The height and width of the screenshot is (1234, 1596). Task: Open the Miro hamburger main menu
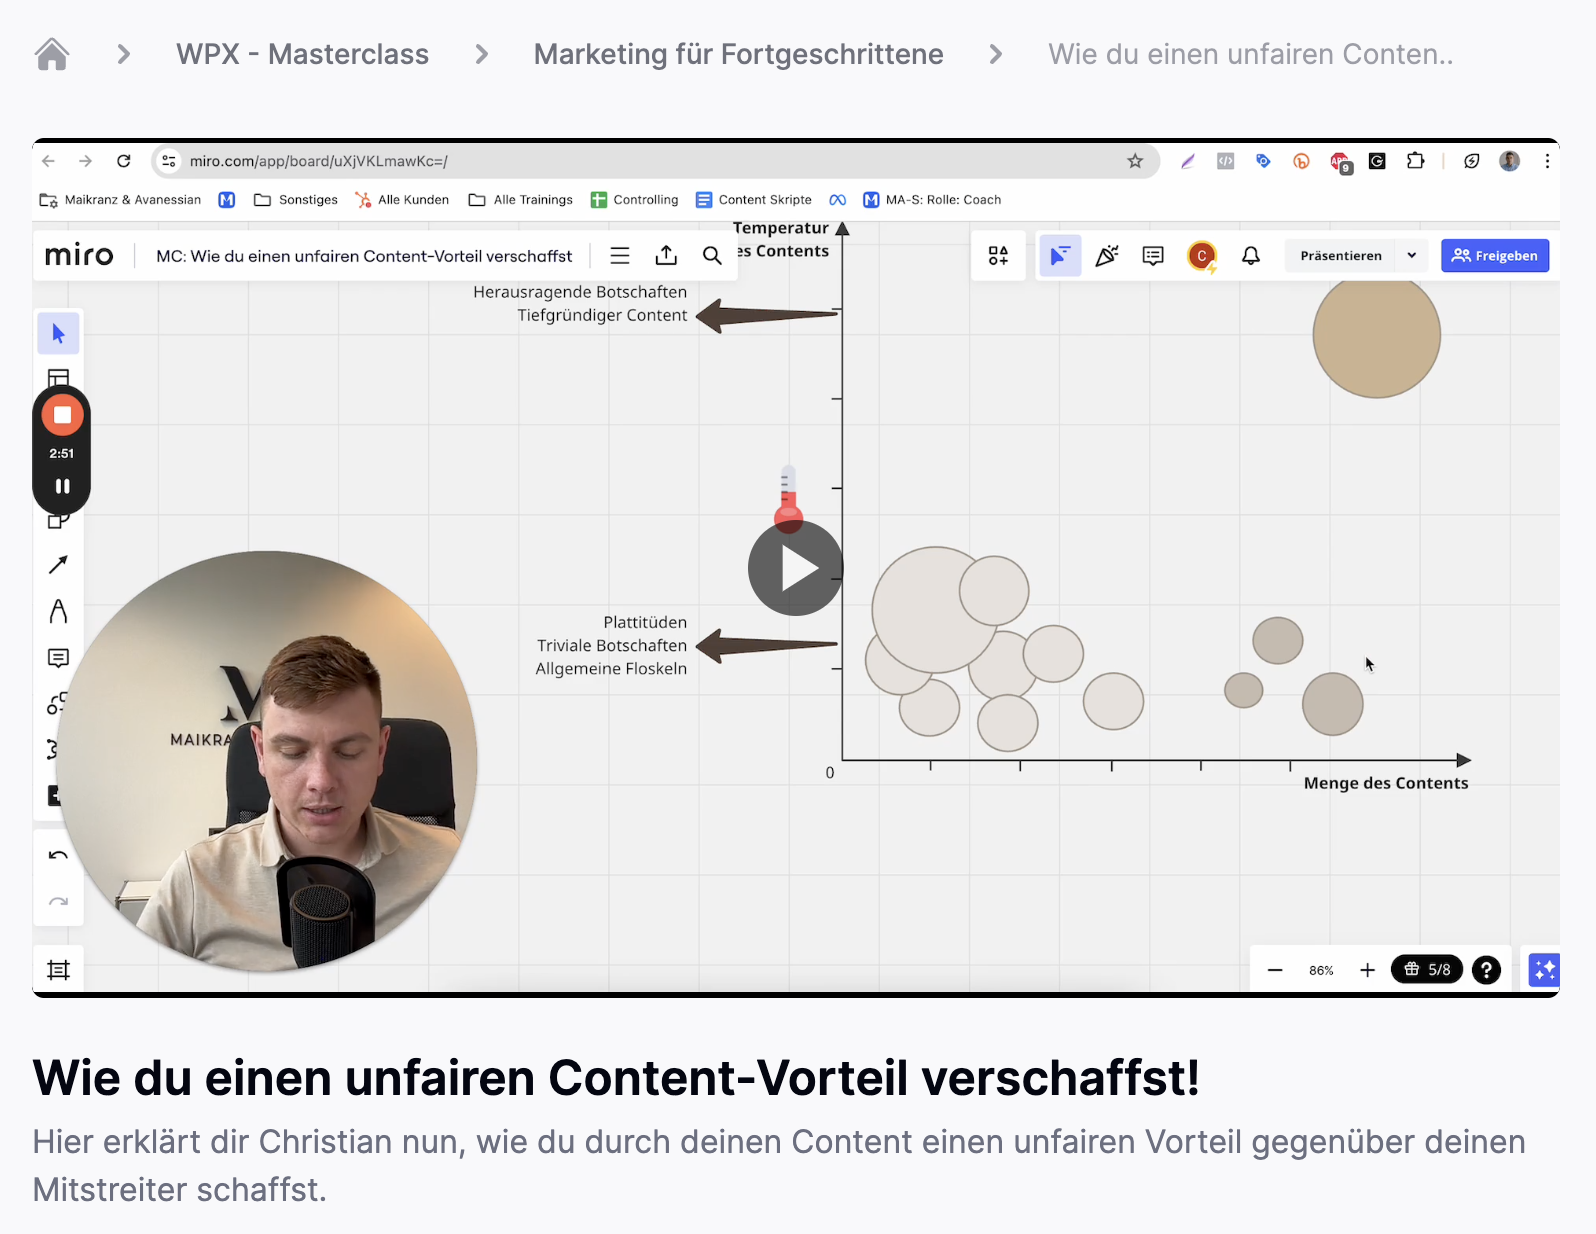pos(620,256)
